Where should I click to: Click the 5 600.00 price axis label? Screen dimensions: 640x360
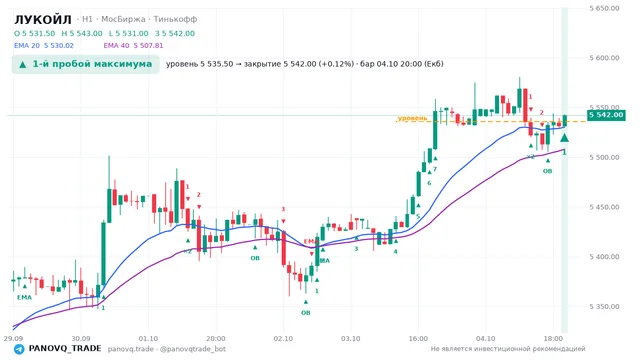604,58
